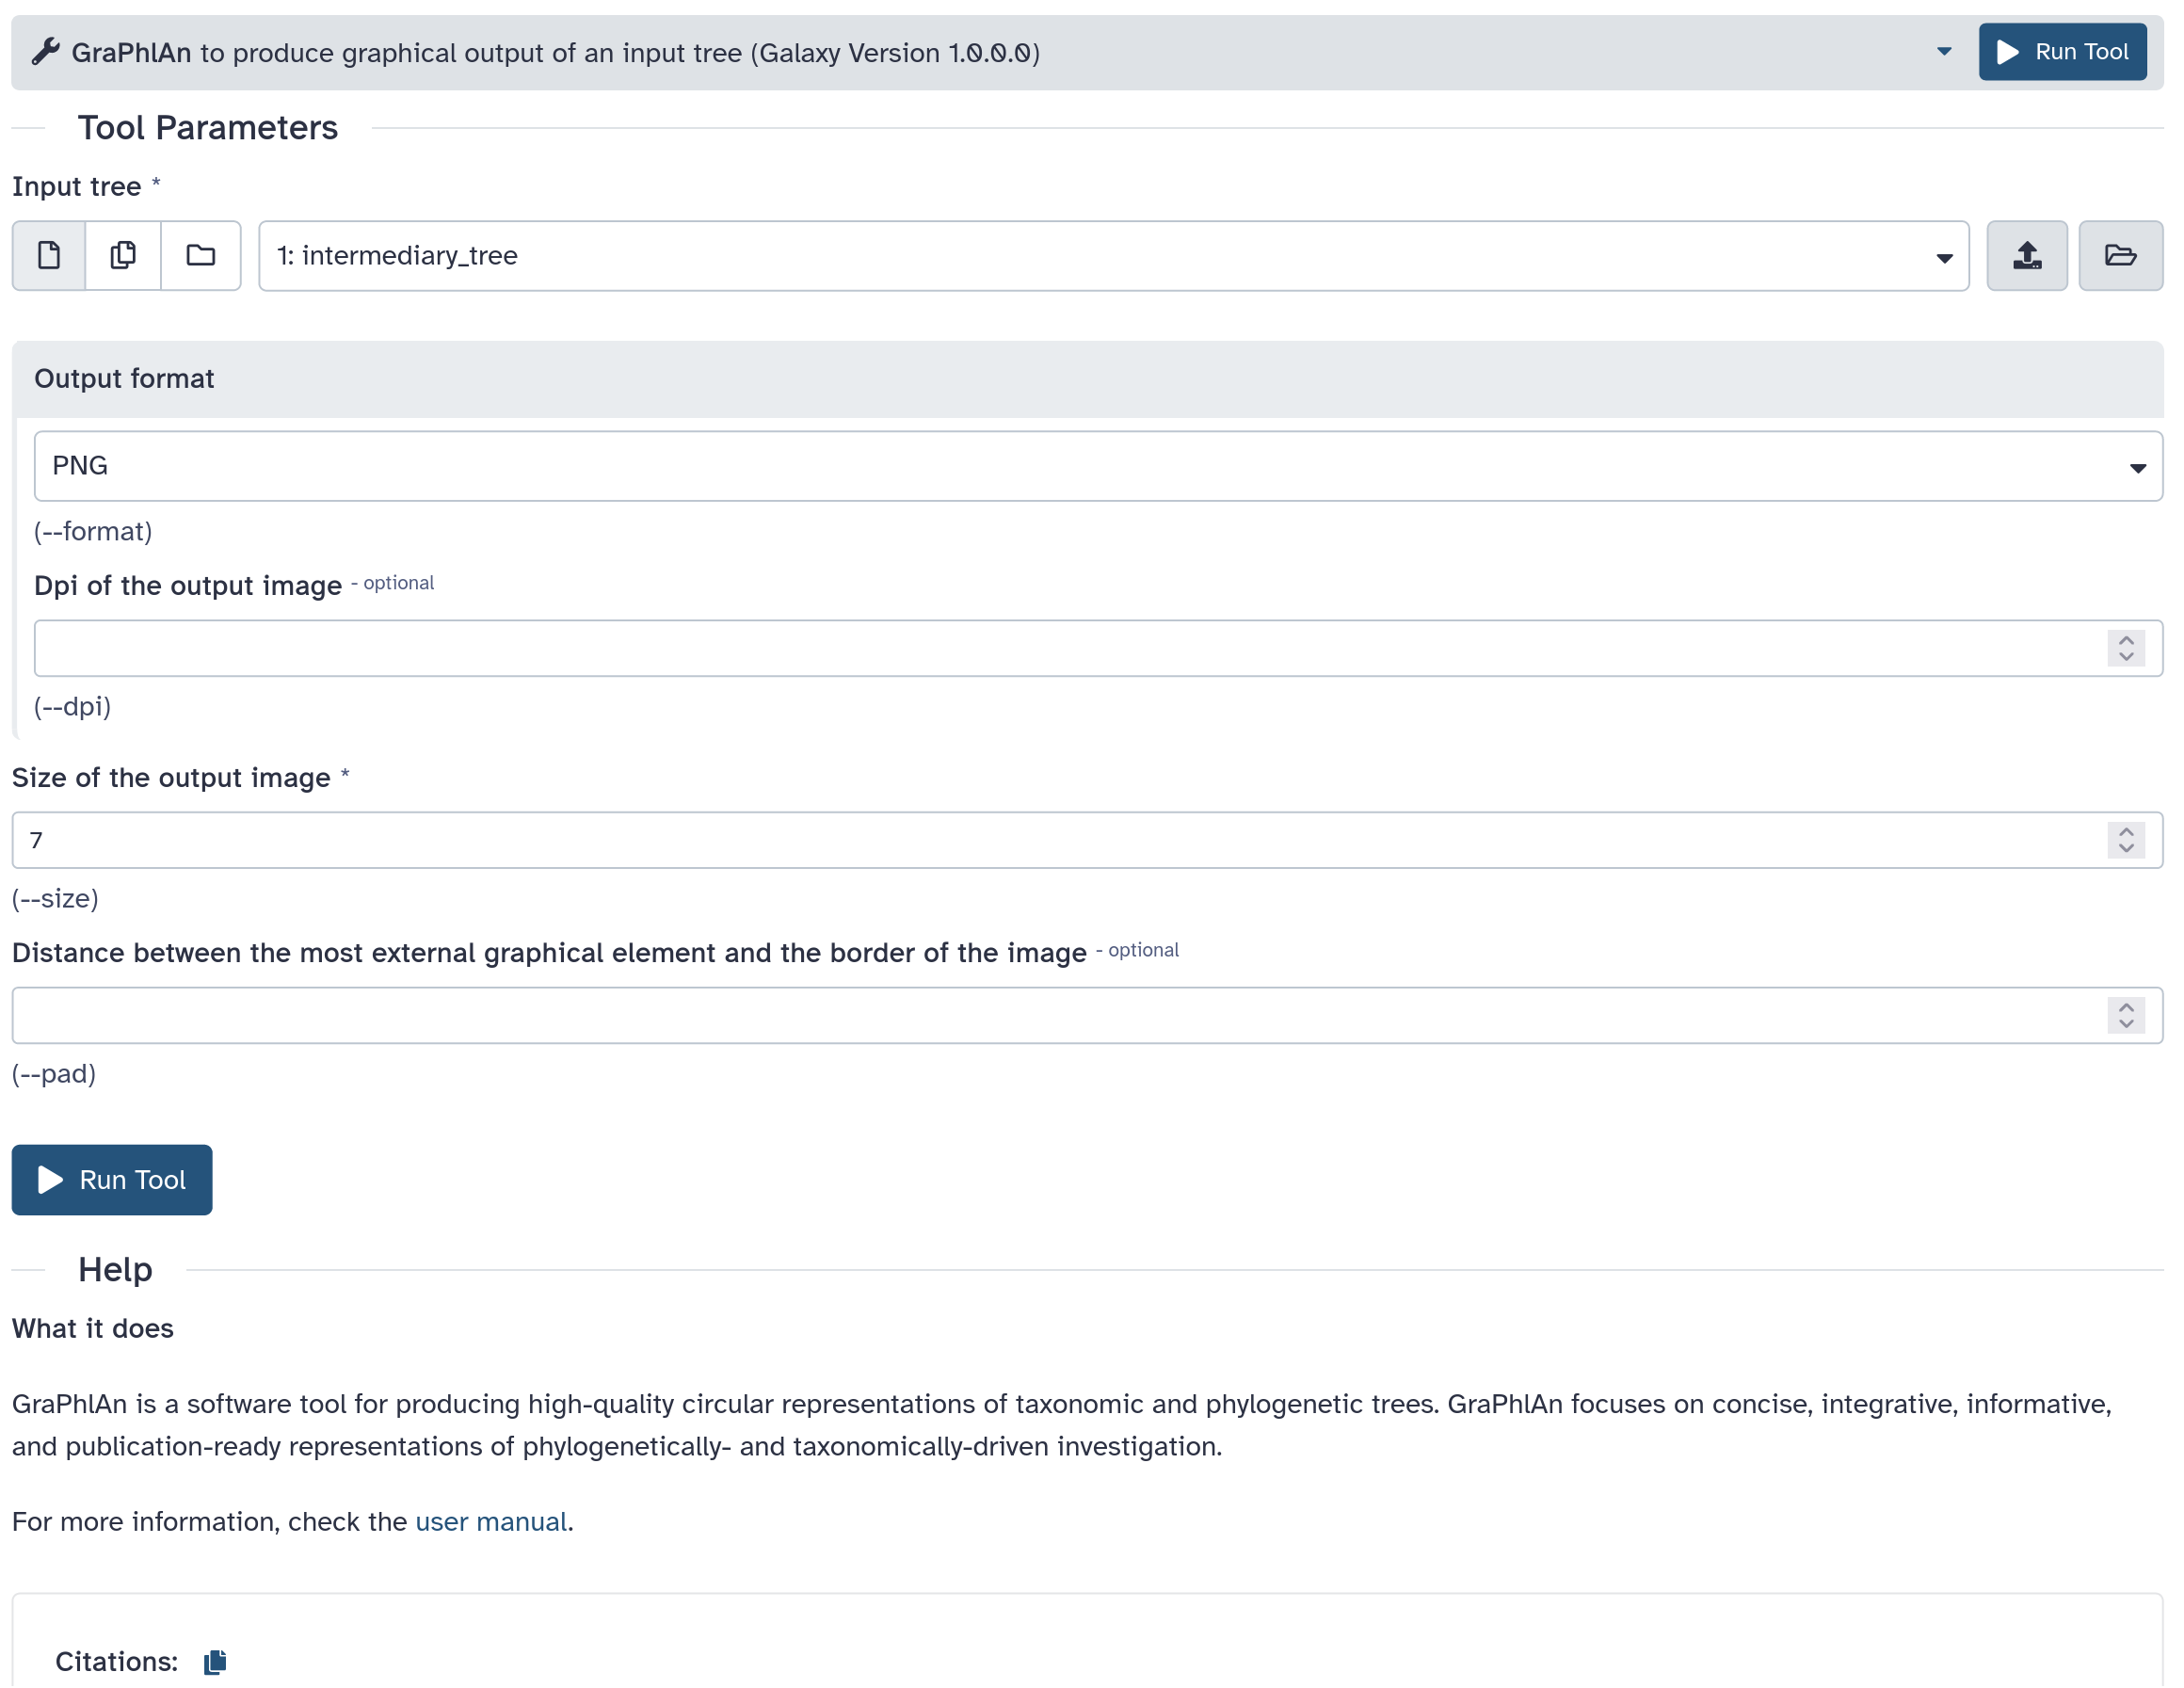Click the upload file icon for input tree
Screen dimensions: 2184x1688
point(2028,255)
